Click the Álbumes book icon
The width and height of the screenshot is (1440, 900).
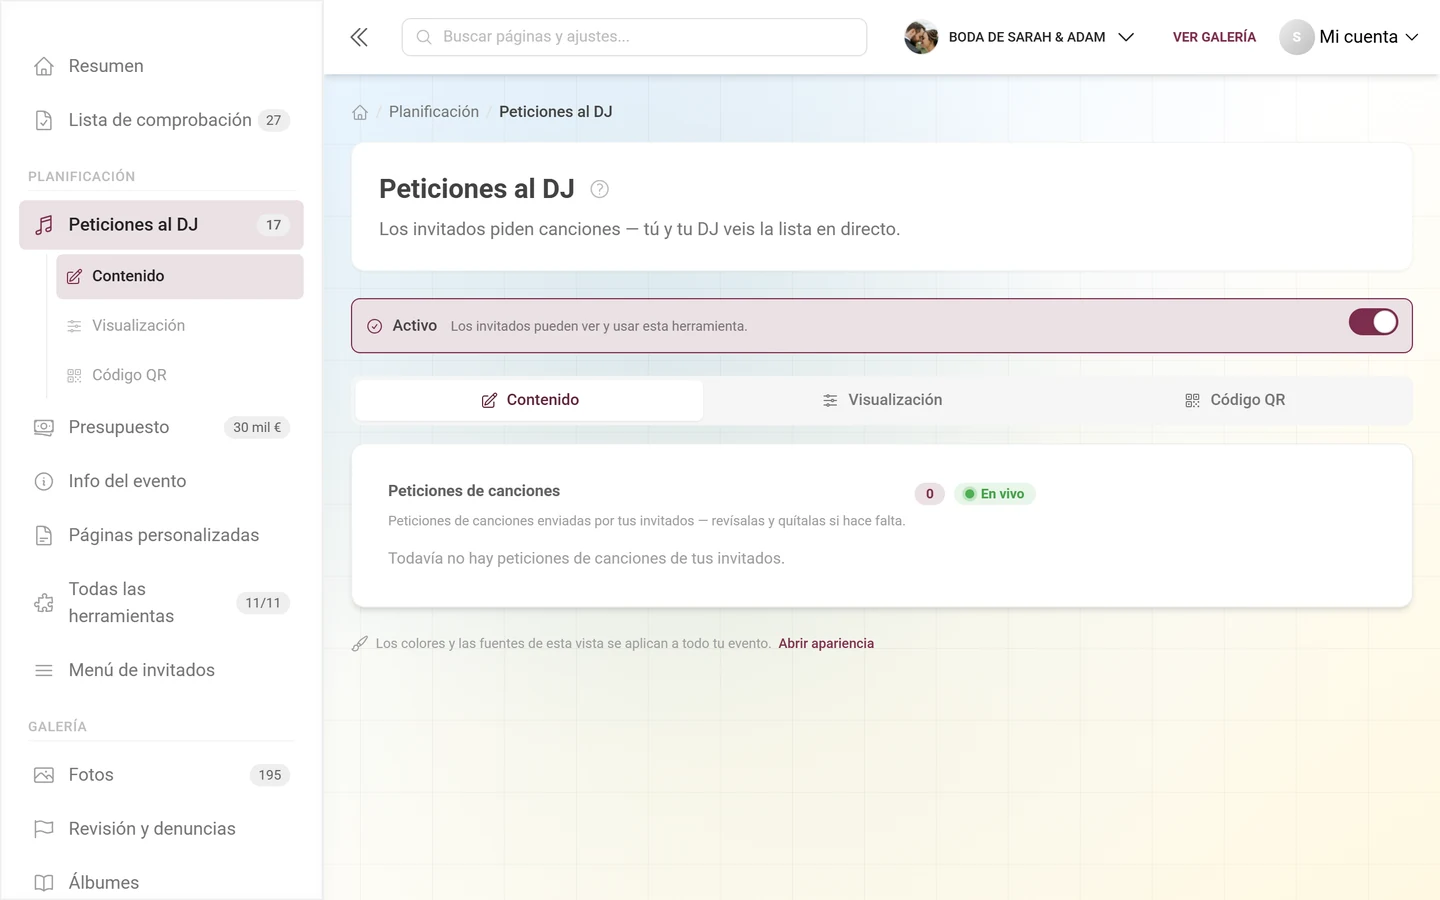[44, 883]
